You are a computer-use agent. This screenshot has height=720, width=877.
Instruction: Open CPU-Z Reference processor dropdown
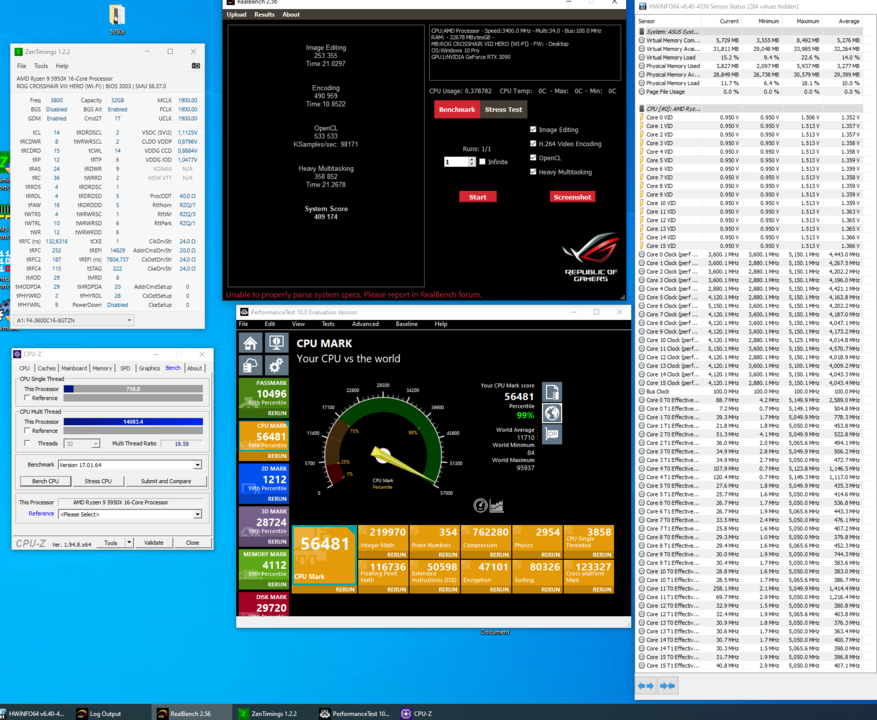[130, 514]
